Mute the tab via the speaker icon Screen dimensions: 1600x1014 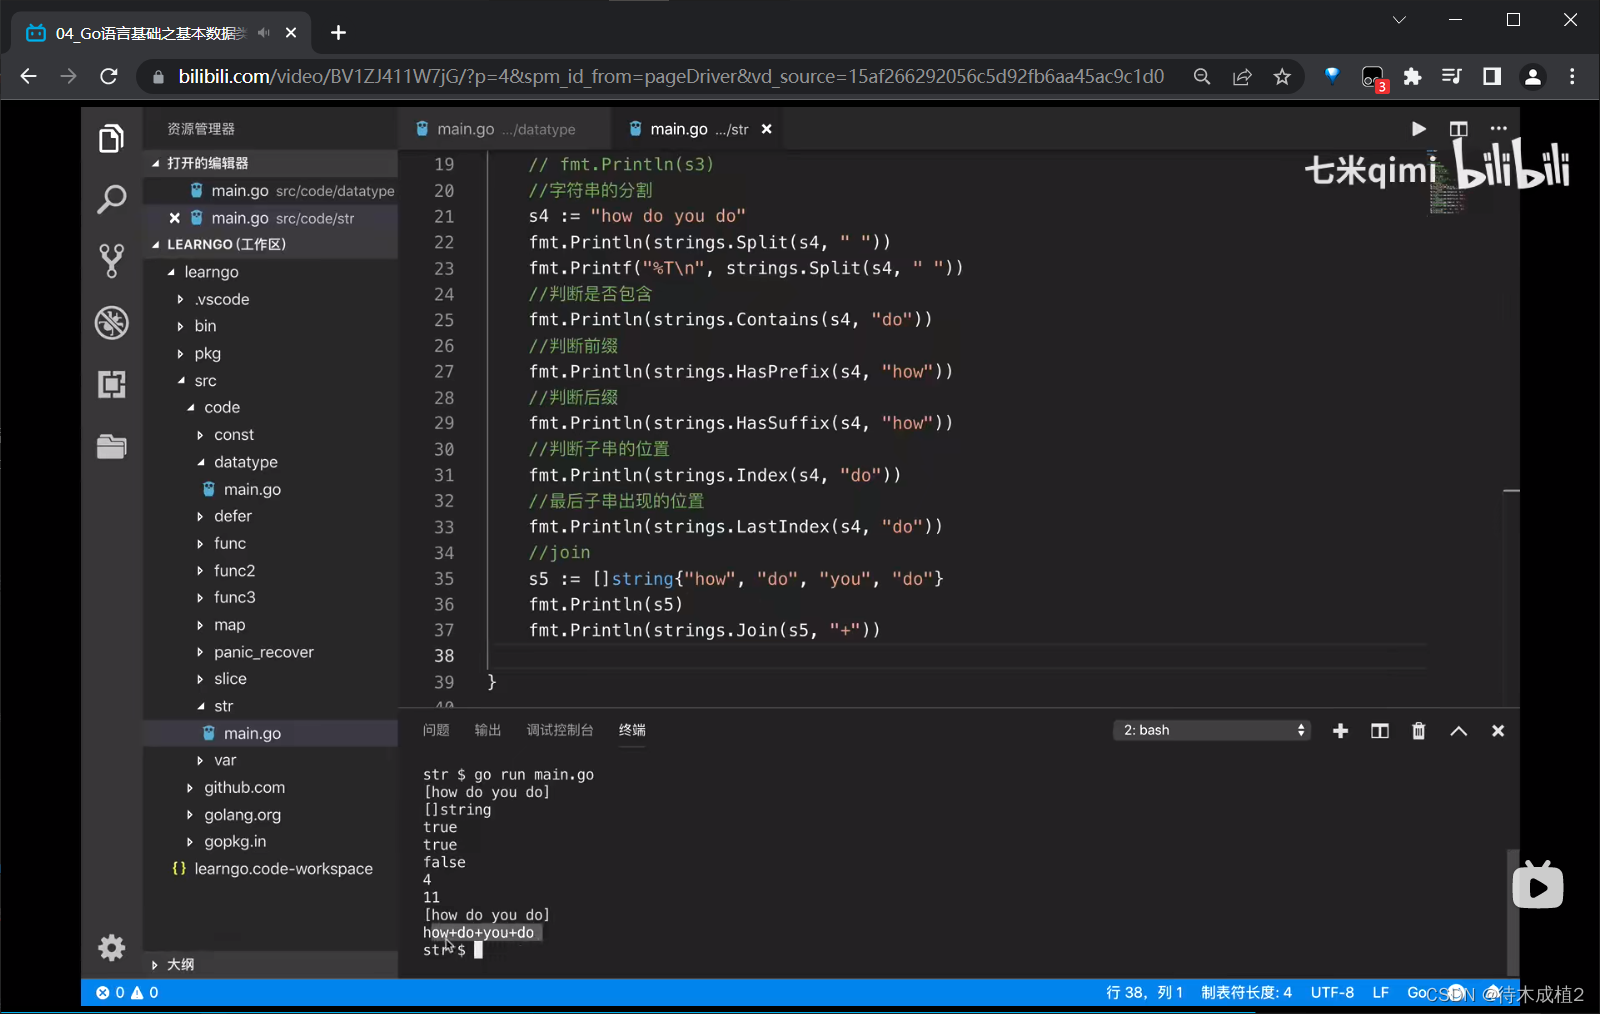(264, 33)
